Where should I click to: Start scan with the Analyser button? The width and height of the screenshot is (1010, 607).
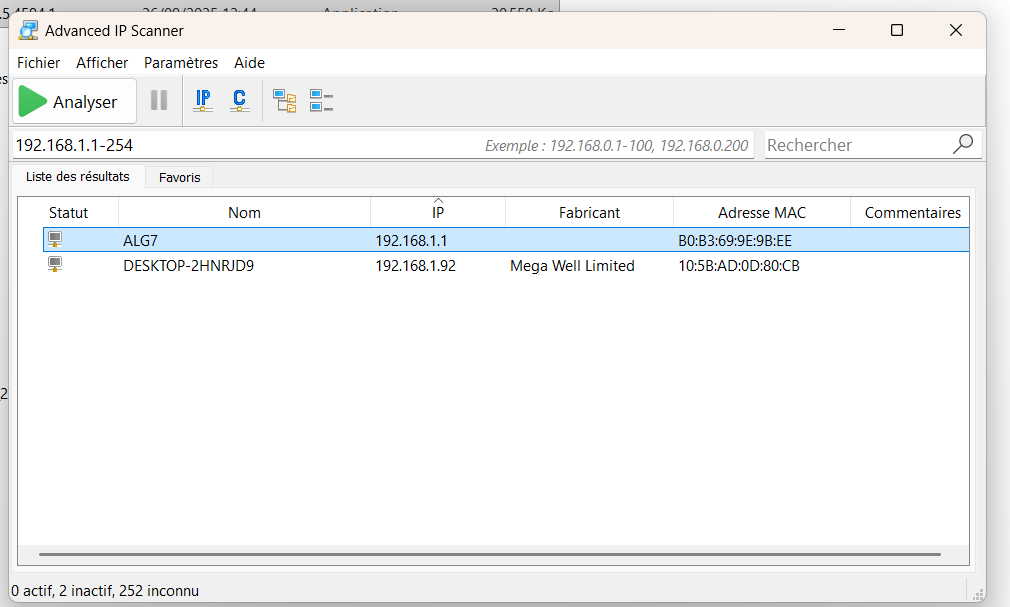pyautogui.click(x=74, y=102)
